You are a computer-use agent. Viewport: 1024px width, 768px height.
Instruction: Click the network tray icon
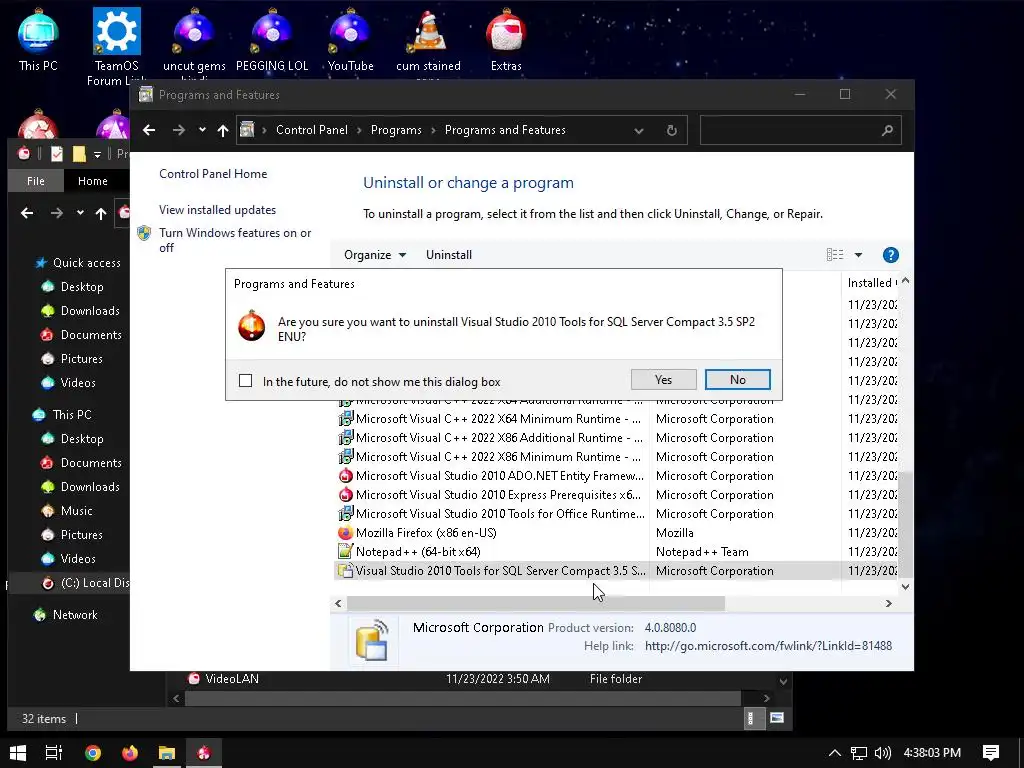(859, 752)
